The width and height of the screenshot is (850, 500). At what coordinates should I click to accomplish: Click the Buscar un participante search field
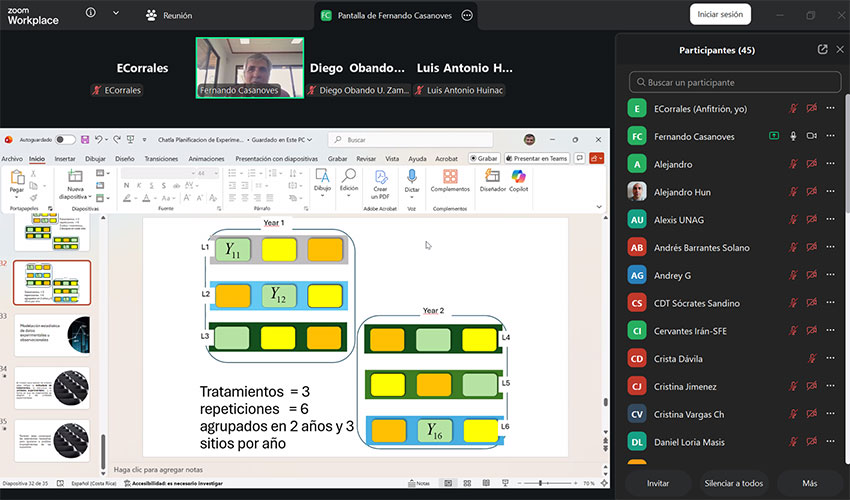click(734, 82)
